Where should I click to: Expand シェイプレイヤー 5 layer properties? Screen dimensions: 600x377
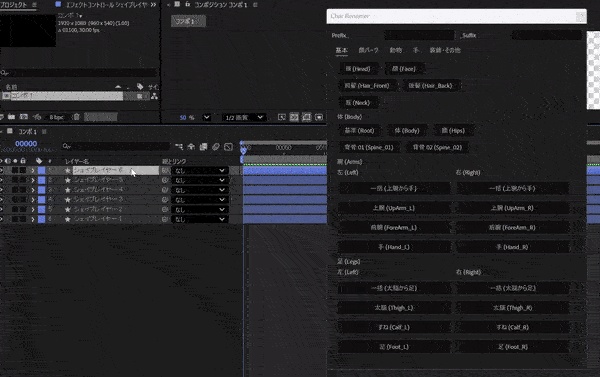pos(33,180)
